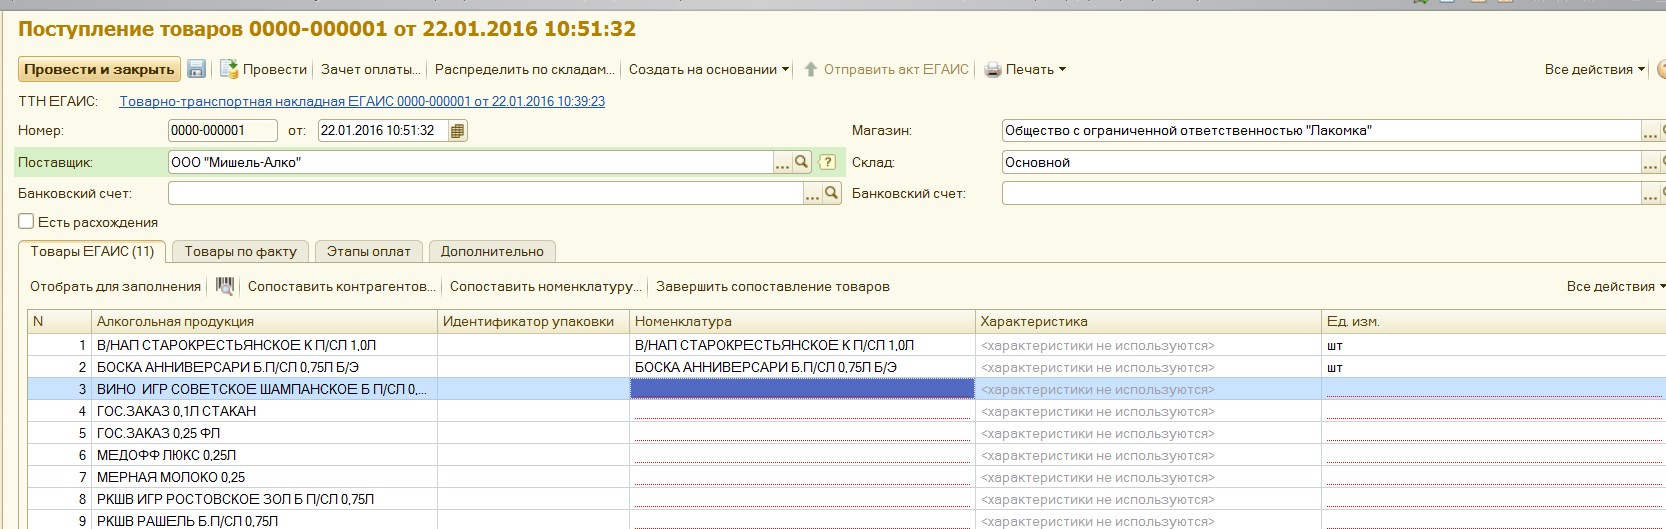Open top Все действия menu
This screenshot has height=529, width=1666.
tap(1593, 70)
